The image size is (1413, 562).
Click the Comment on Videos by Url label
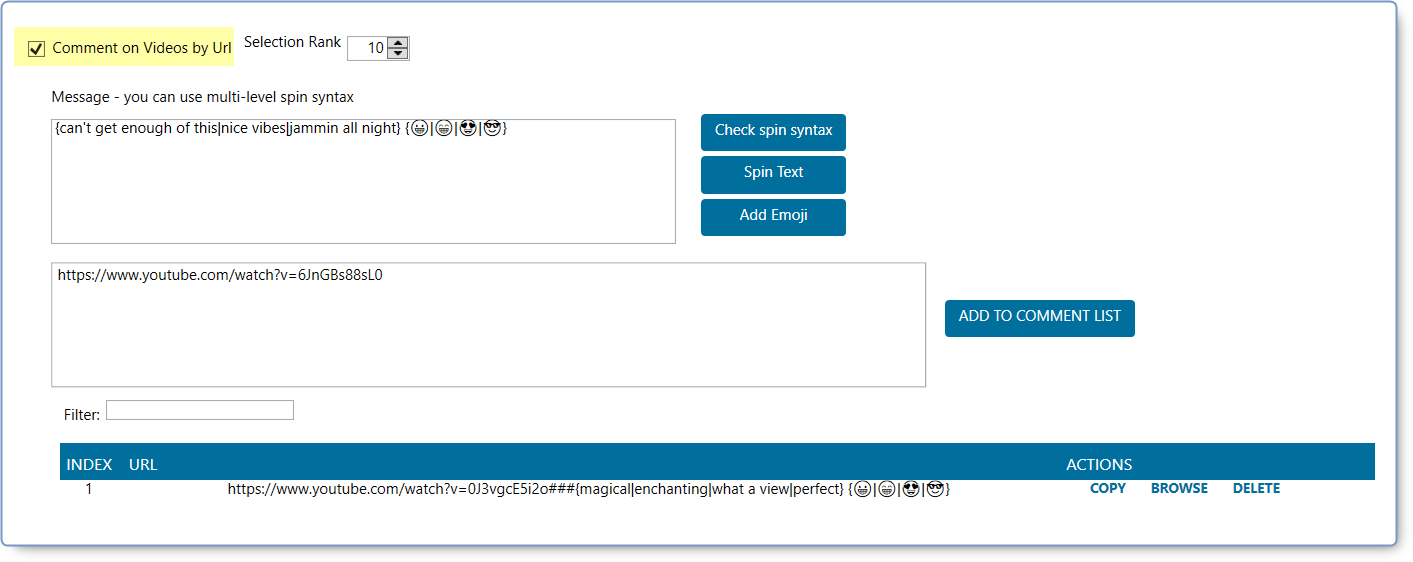click(x=141, y=48)
